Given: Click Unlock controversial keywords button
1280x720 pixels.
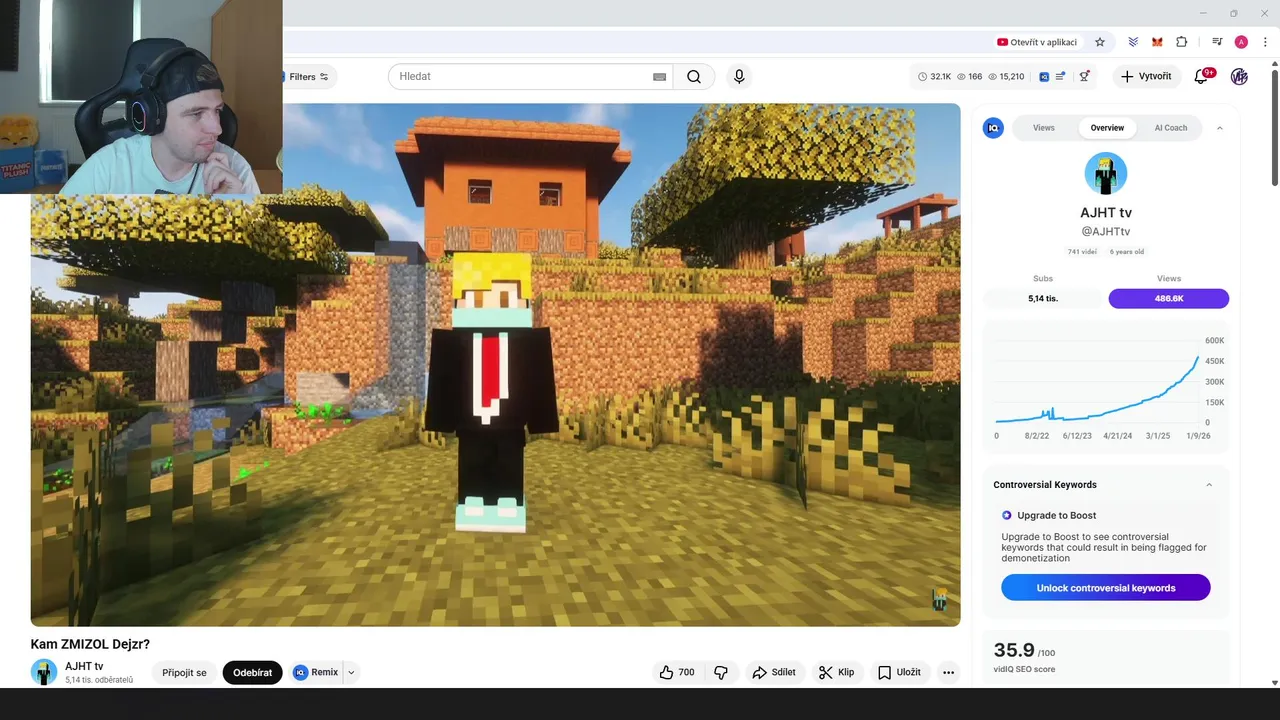Looking at the screenshot, I should 1106,588.
